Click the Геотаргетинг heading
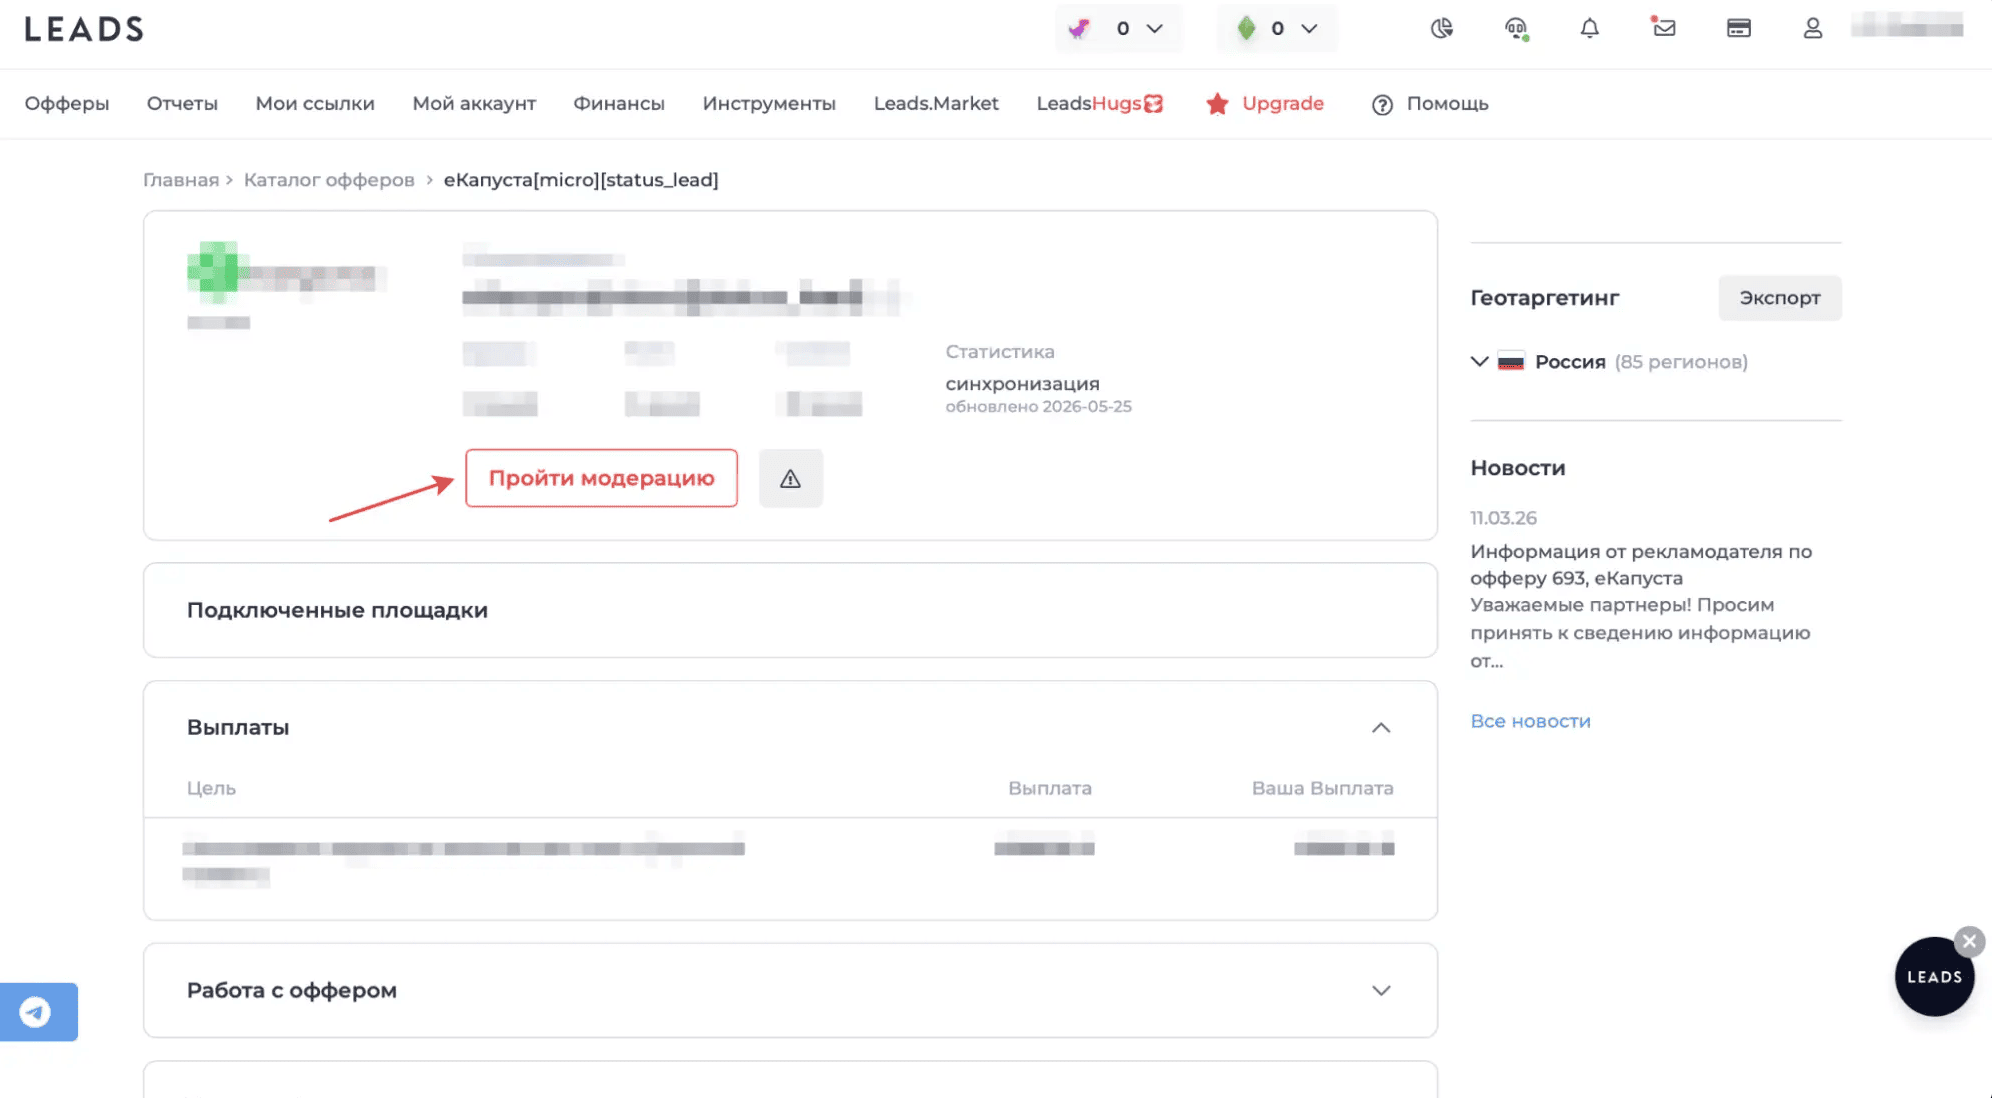 pos(1544,298)
